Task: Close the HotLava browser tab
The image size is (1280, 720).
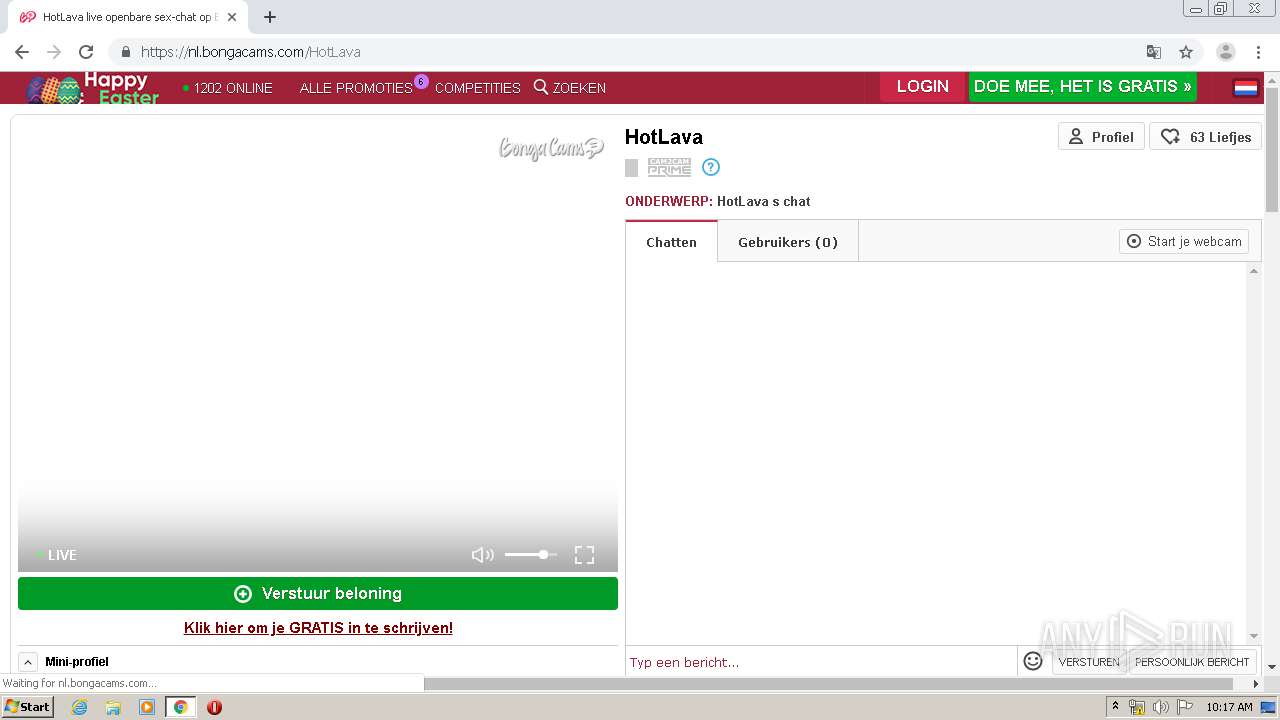Action: coord(232,17)
